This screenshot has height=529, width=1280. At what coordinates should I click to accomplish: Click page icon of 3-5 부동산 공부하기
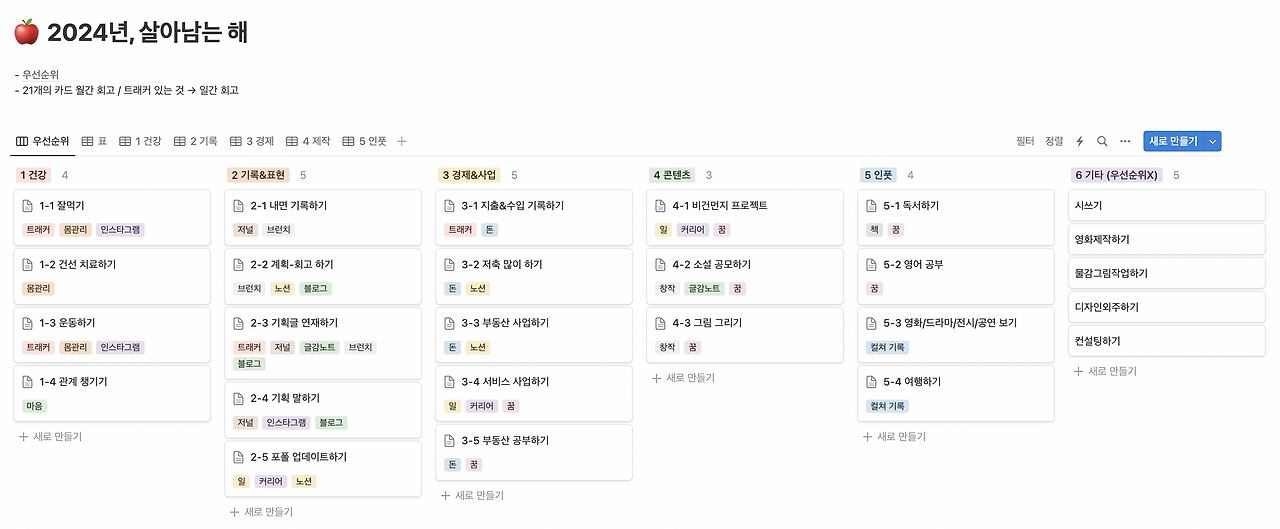(449, 441)
